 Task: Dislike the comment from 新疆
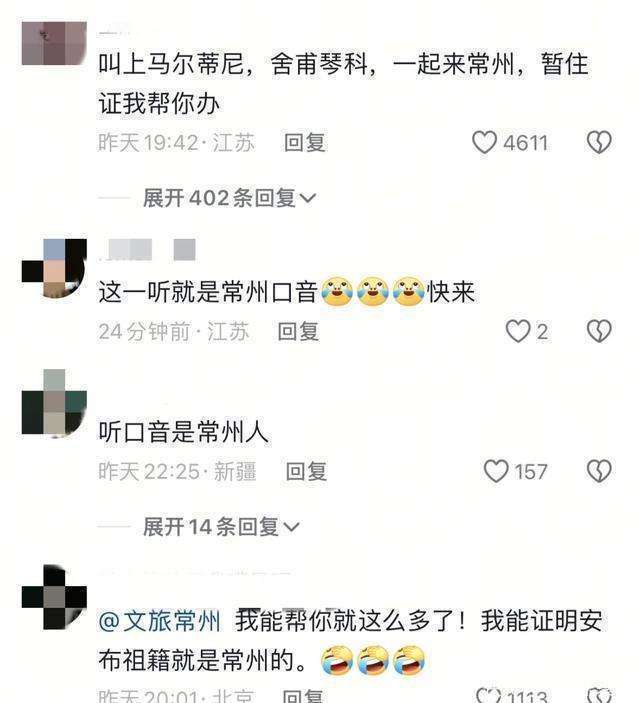tap(599, 471)
